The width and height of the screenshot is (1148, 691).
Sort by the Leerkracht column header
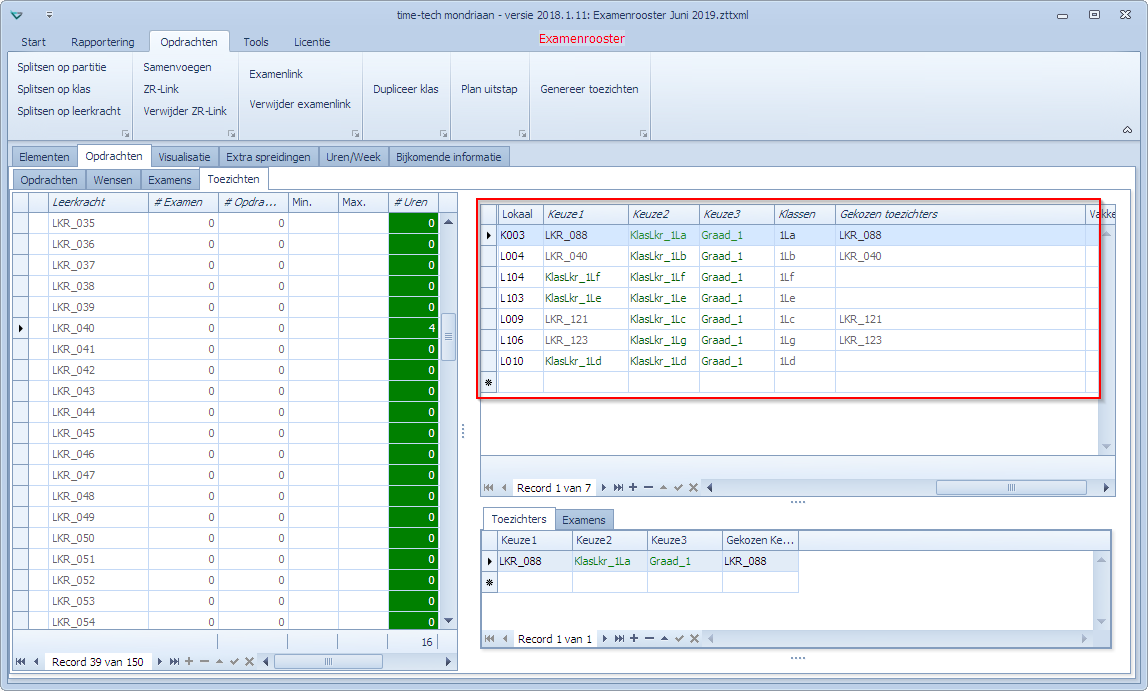click(98, 202)
